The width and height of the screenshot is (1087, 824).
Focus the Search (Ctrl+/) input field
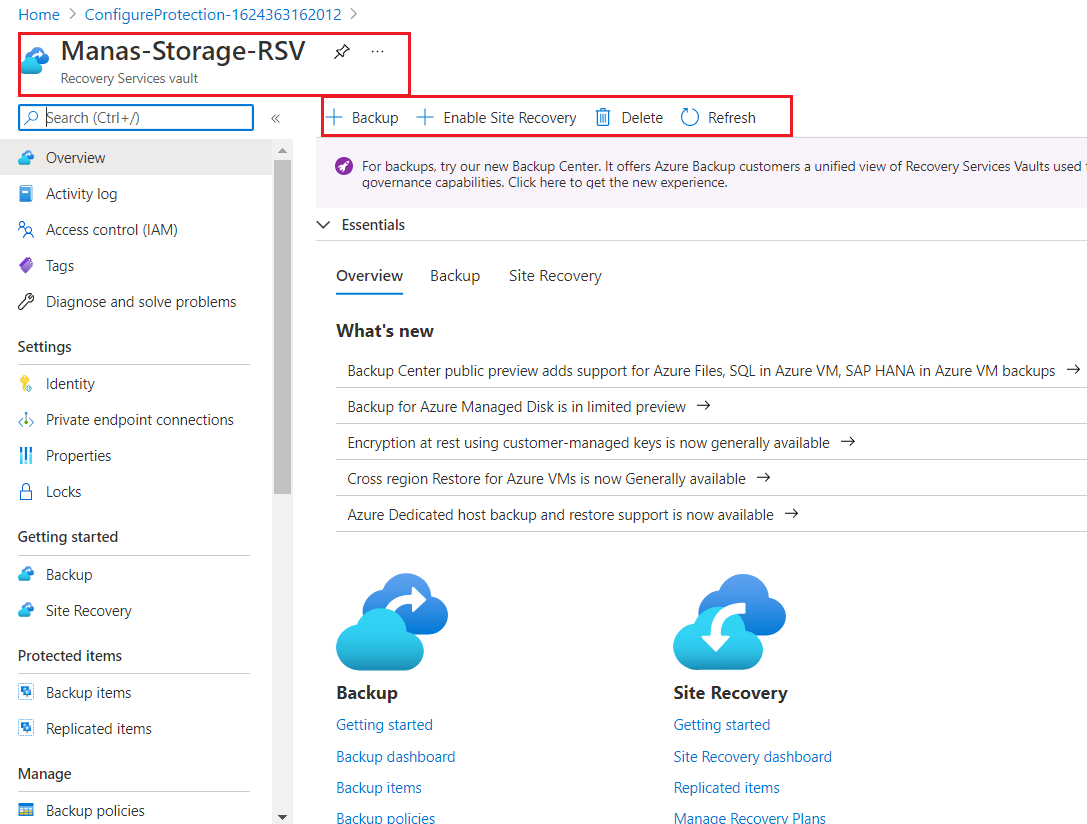pos(136,118)
